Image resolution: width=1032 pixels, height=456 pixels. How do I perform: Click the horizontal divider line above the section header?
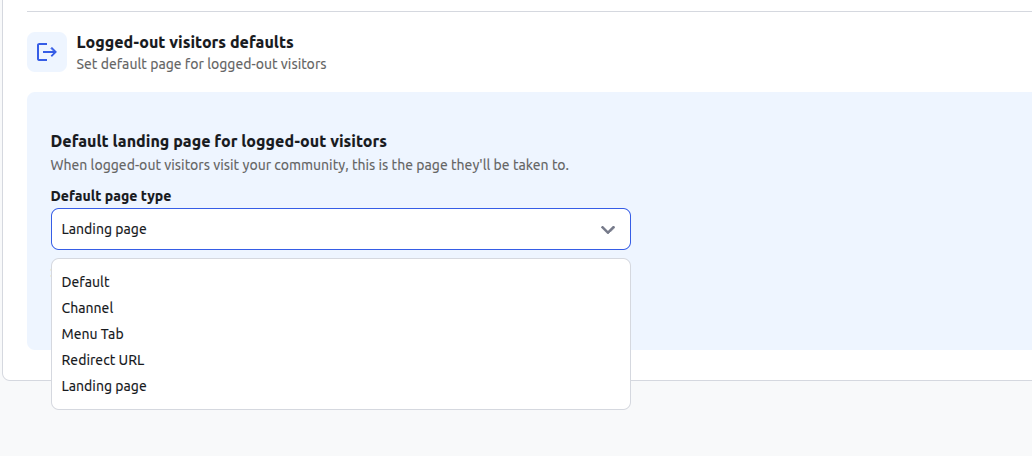[x=529, y=11]
